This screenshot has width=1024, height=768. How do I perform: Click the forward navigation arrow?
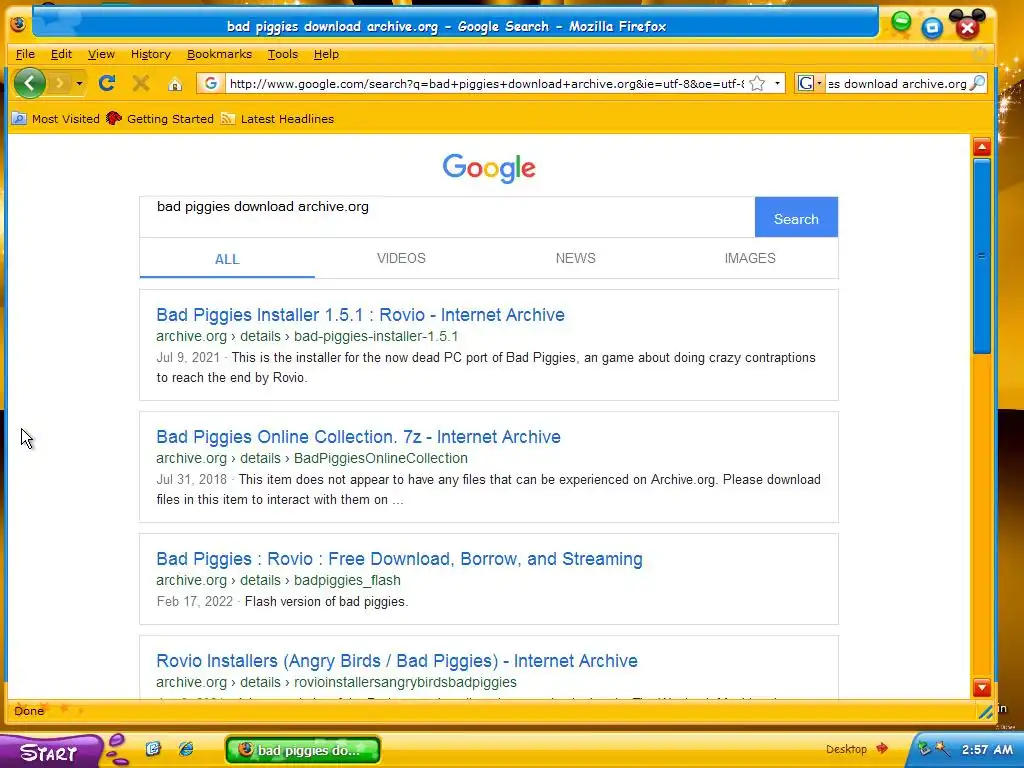59,83
